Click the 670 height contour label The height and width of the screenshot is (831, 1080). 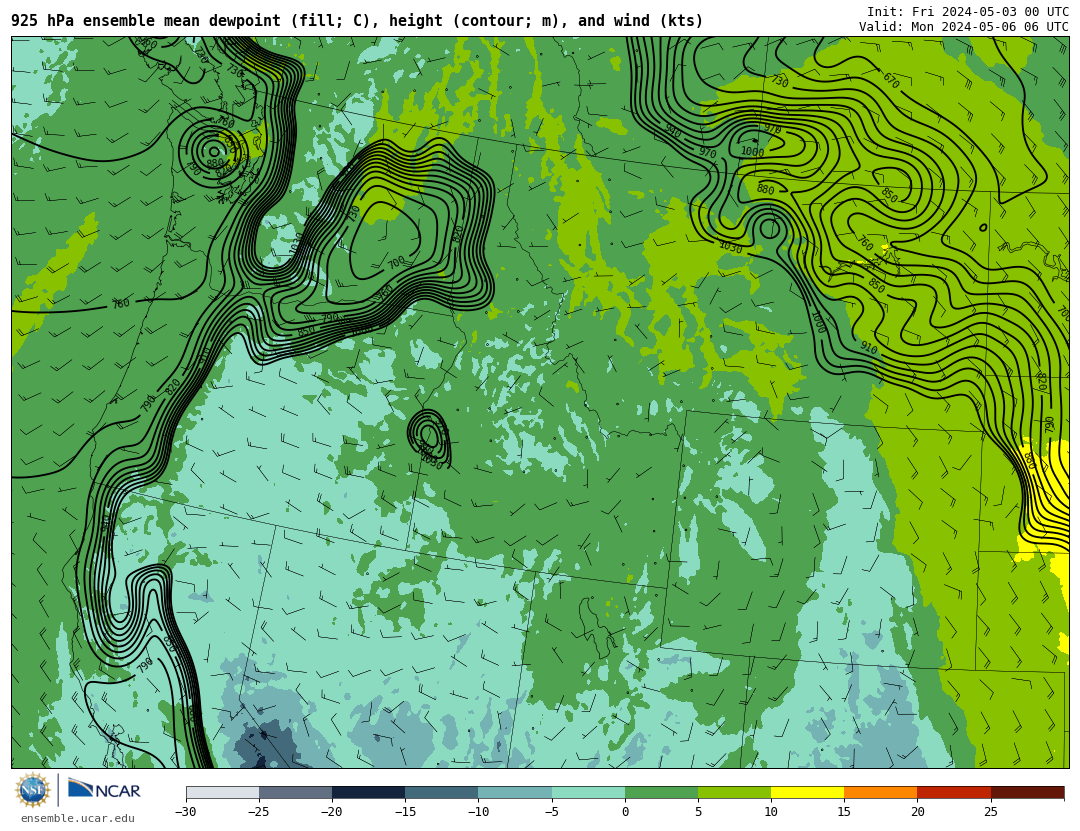click(891, 81)
